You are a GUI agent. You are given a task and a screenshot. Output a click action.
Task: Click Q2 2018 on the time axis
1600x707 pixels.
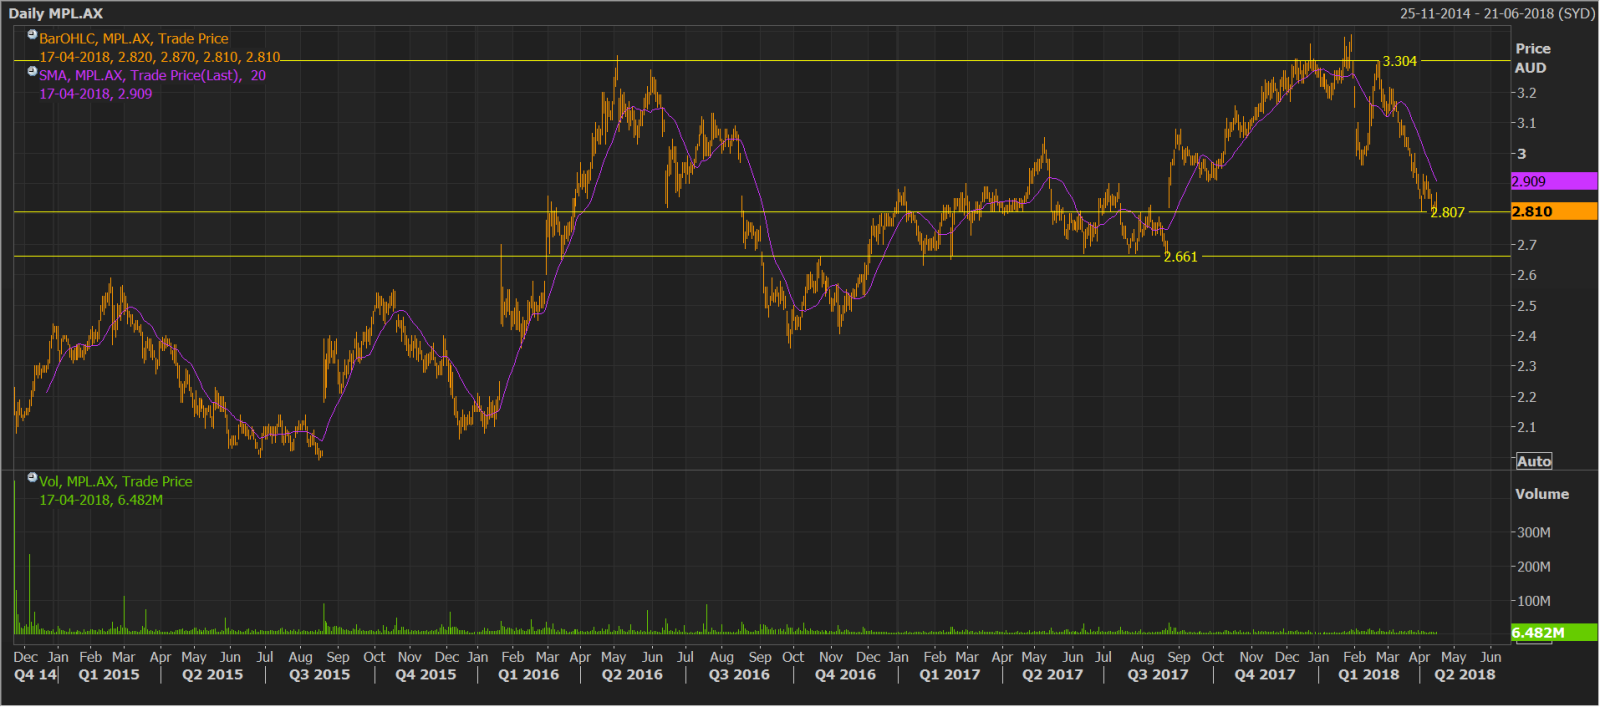pyautogui.click(x=1465, y=674)
